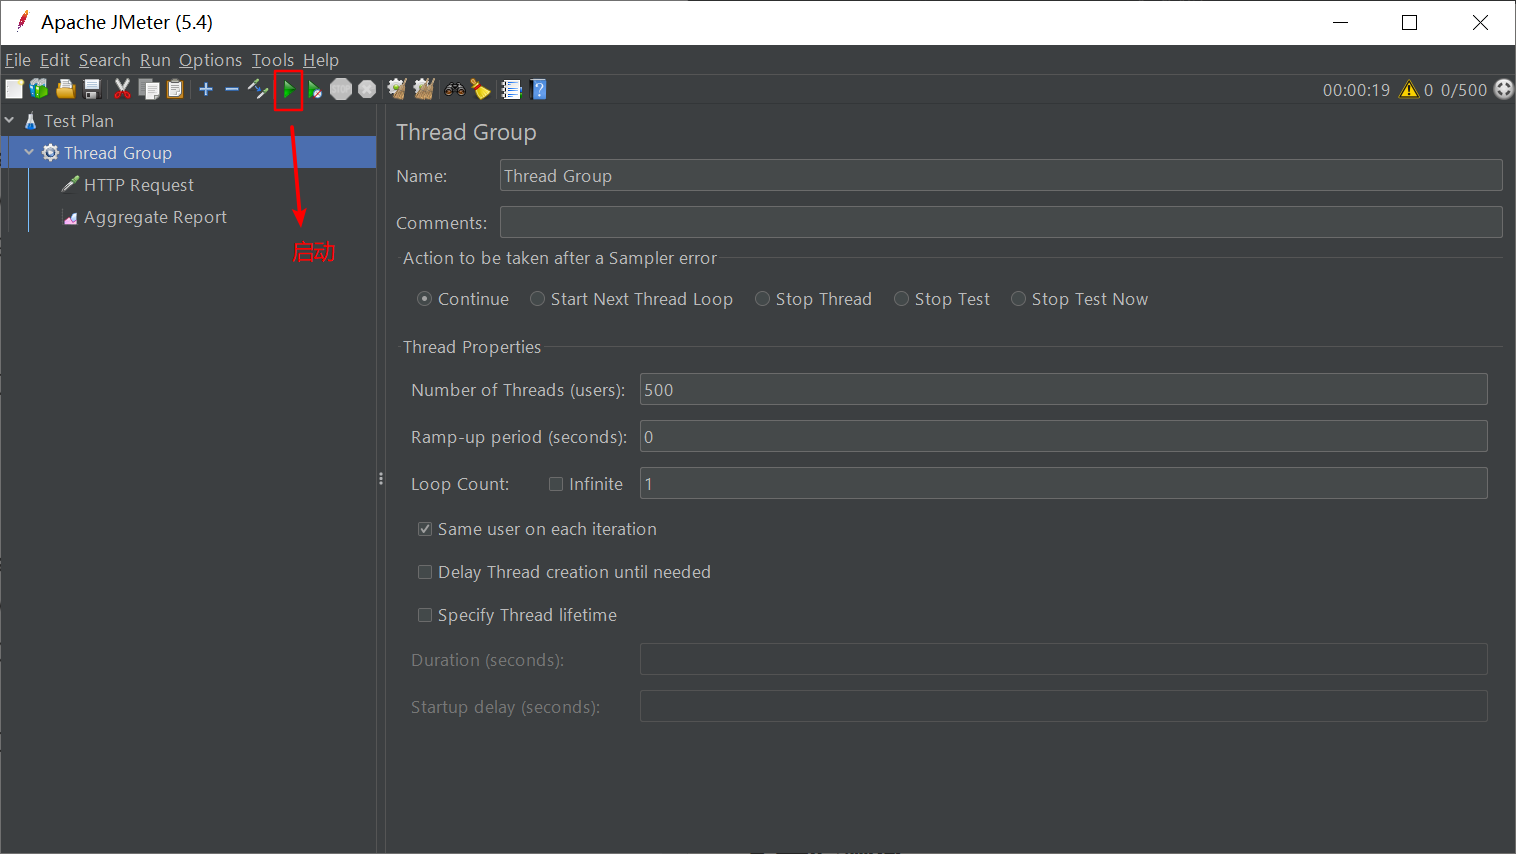Stop the running test threads
The height and width of the screenshot is (854, 1516).
pyautogui.click(x=341, y=90)
